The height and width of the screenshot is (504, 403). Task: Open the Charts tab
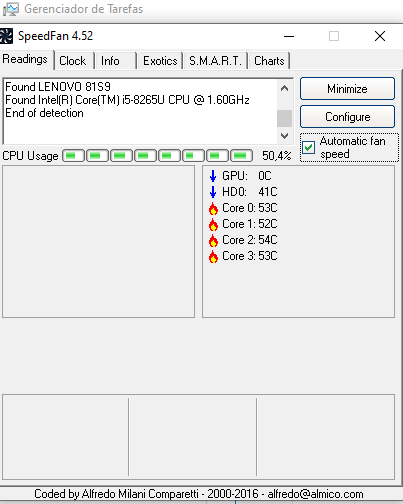point(269,61)
